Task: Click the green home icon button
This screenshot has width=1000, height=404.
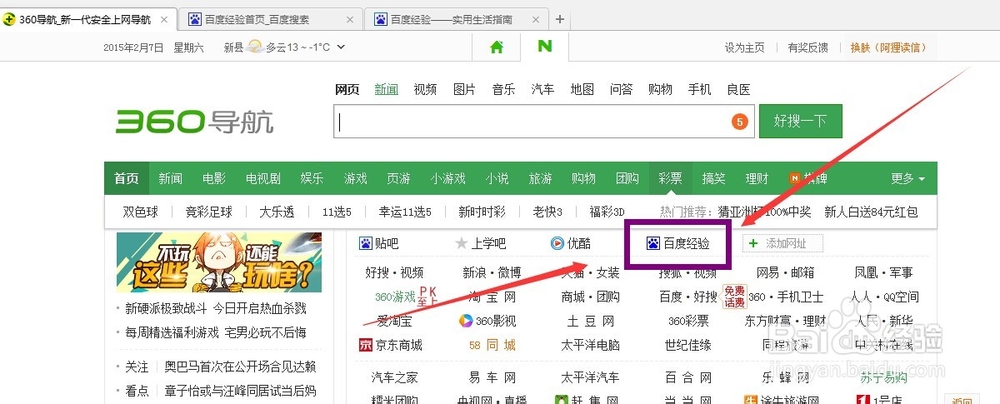Action: [x=496, y=47]
